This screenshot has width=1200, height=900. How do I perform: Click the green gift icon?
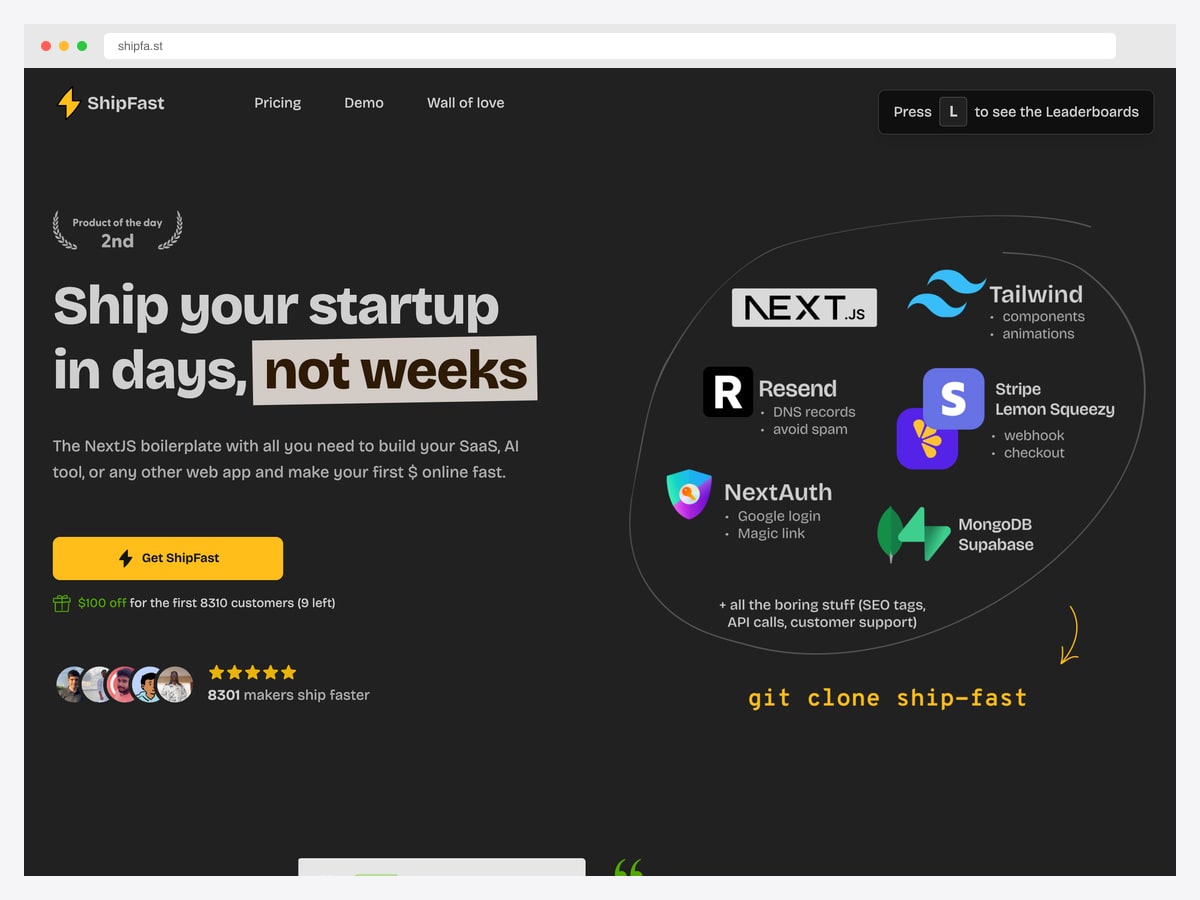[x=62, y=603]
